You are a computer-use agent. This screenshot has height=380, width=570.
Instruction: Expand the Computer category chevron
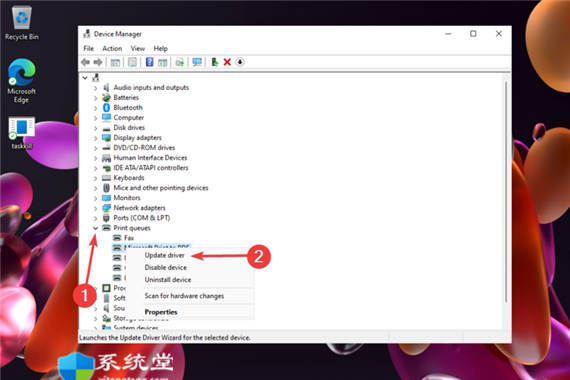click(x=95, y=118)
